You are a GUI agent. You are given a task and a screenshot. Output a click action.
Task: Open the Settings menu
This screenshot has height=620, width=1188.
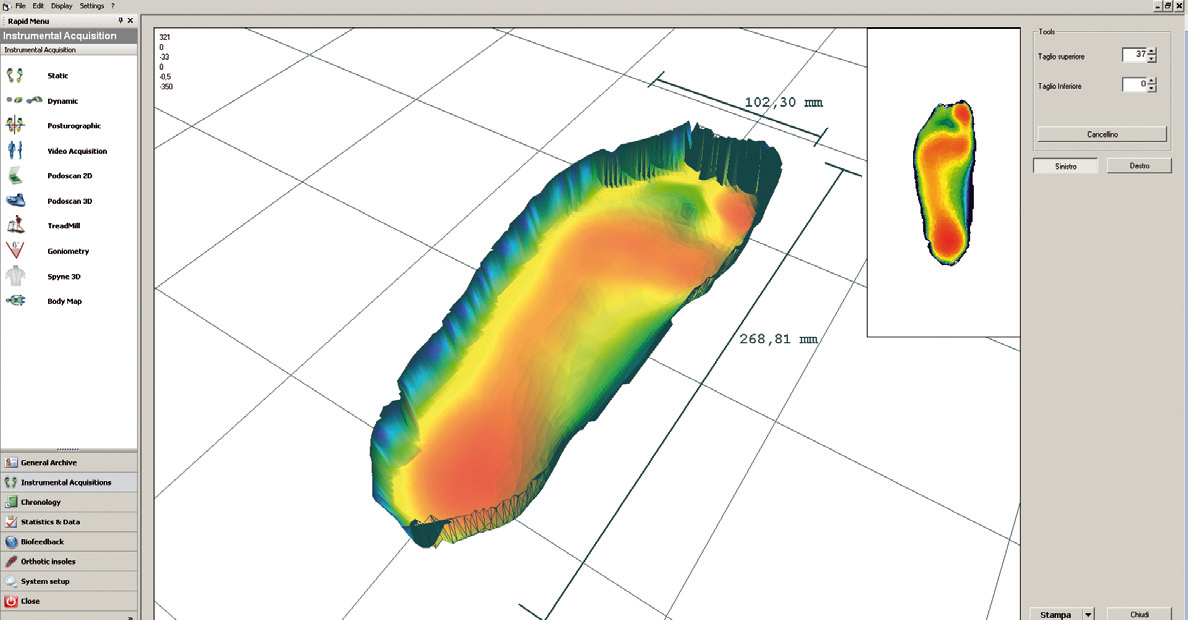[92, 6]
